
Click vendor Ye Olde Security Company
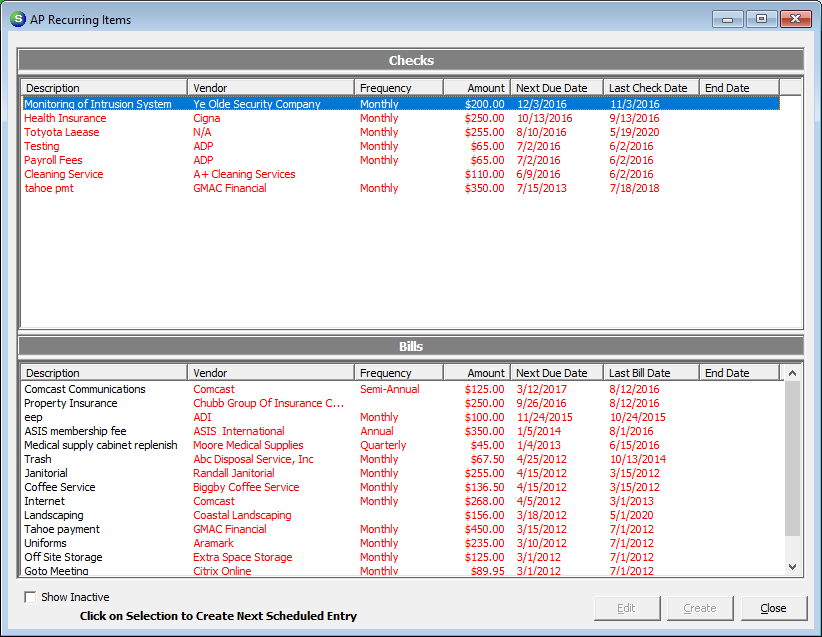point(256,104)
